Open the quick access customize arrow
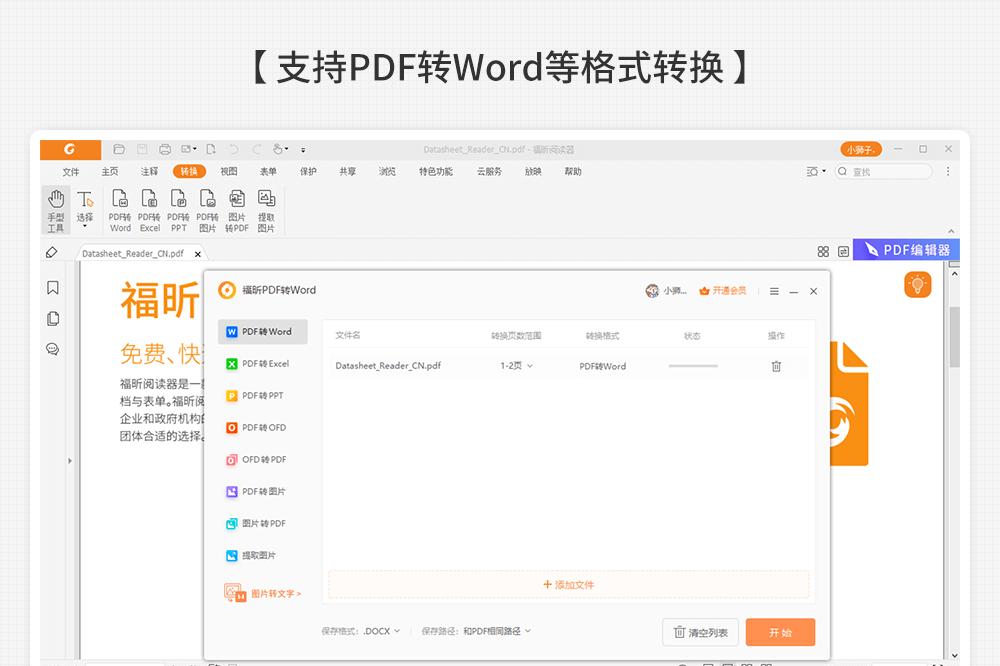Screen dimensions: 1000x666 pos(303,150)
